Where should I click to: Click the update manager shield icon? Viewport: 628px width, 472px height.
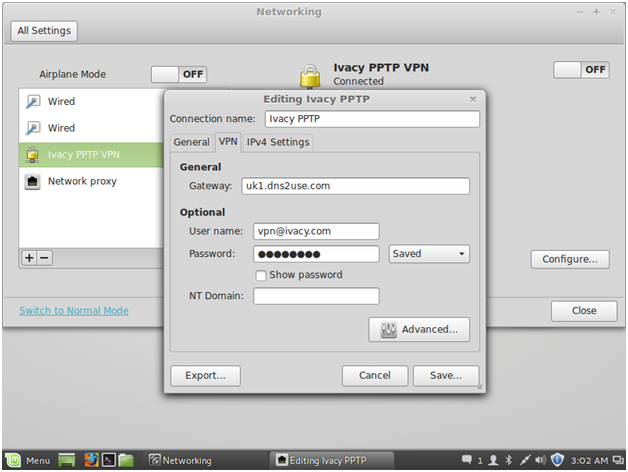click(x=557, y=460)
